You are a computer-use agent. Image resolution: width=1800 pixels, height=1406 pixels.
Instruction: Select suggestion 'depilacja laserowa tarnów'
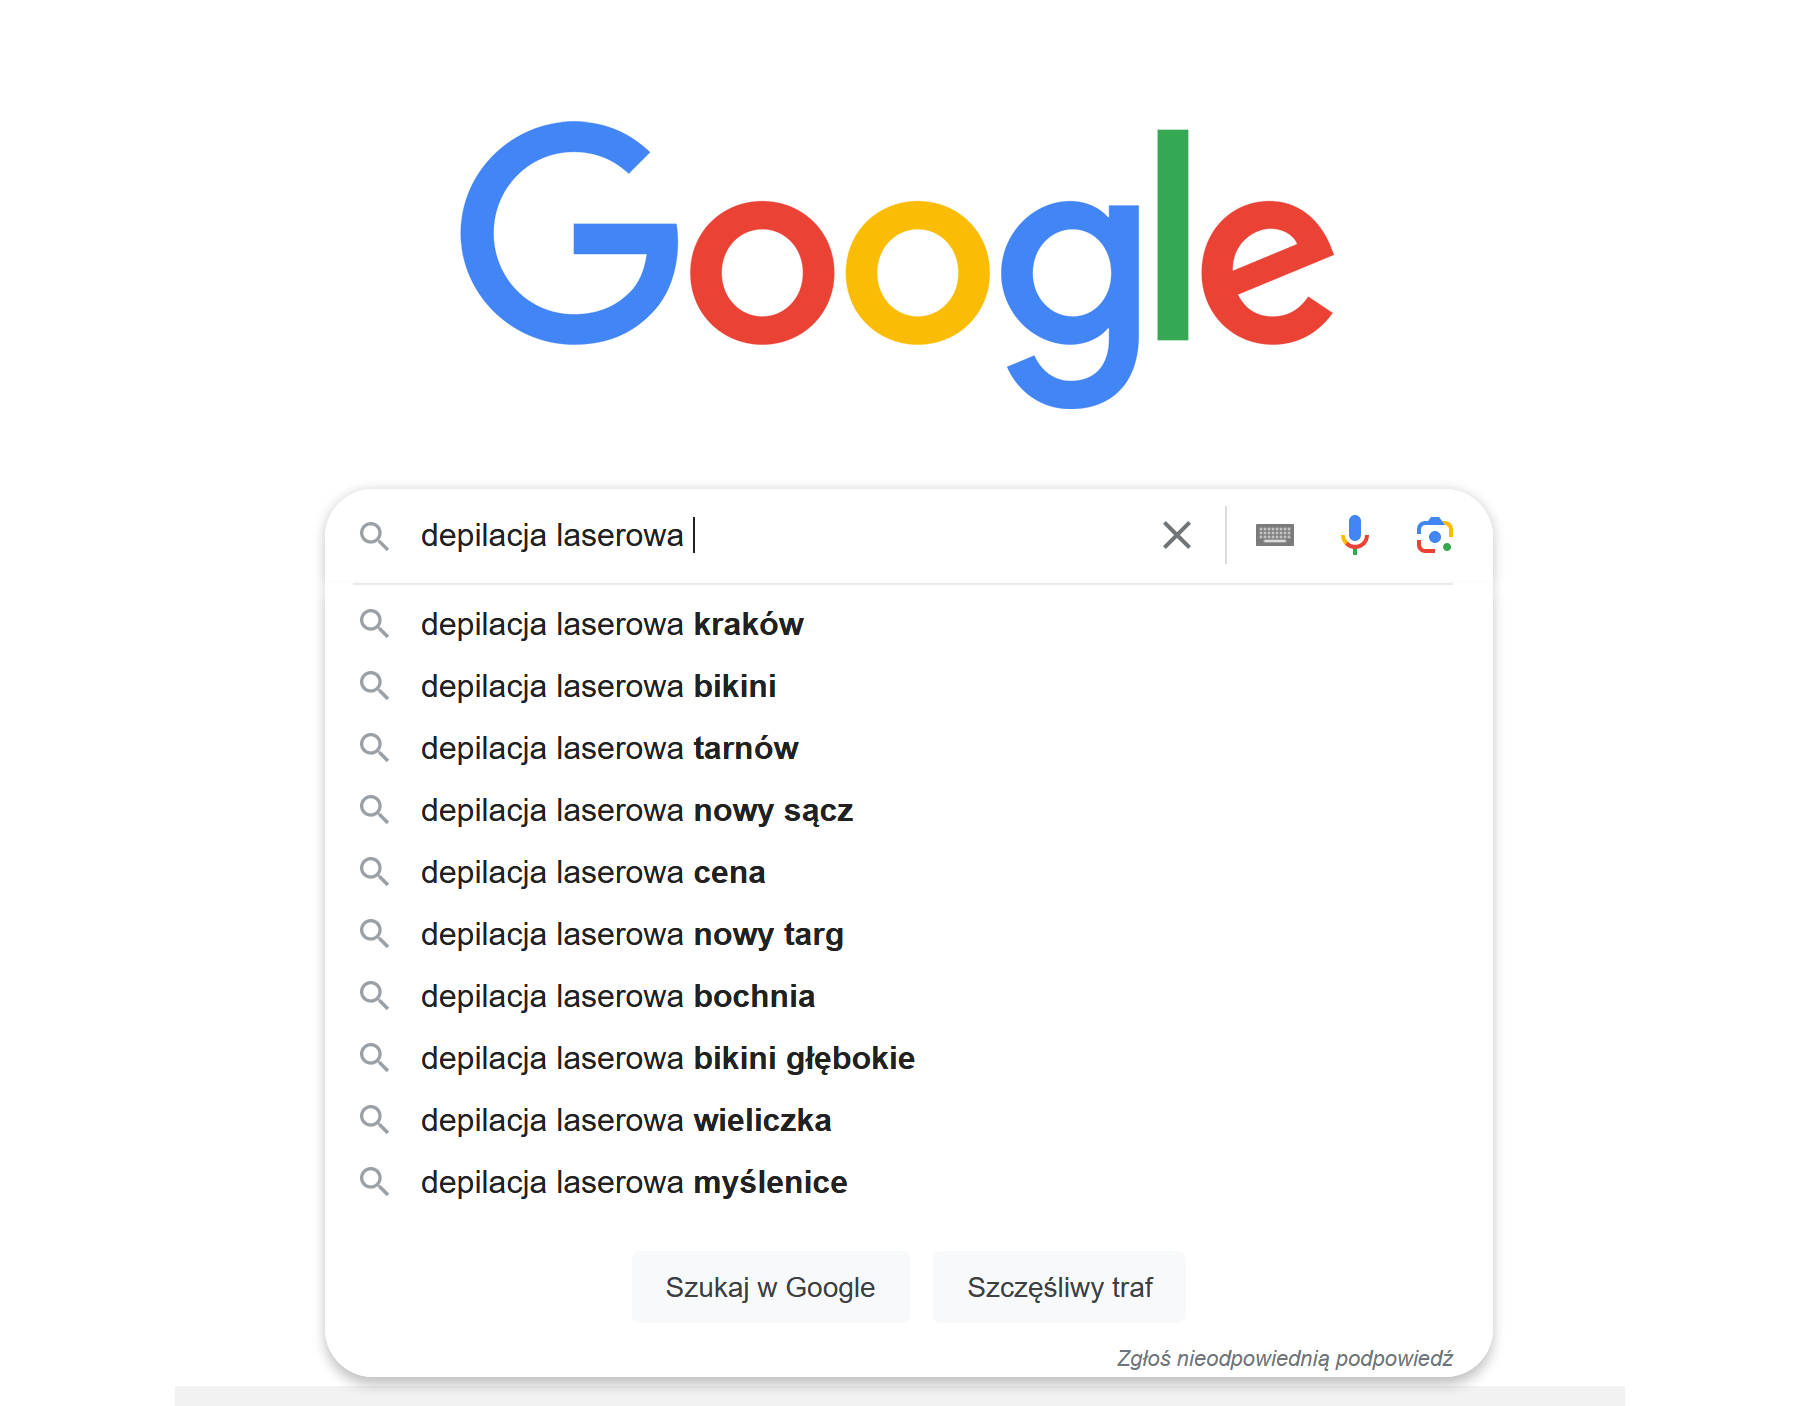pyautogui.click(x=609, y=748)
